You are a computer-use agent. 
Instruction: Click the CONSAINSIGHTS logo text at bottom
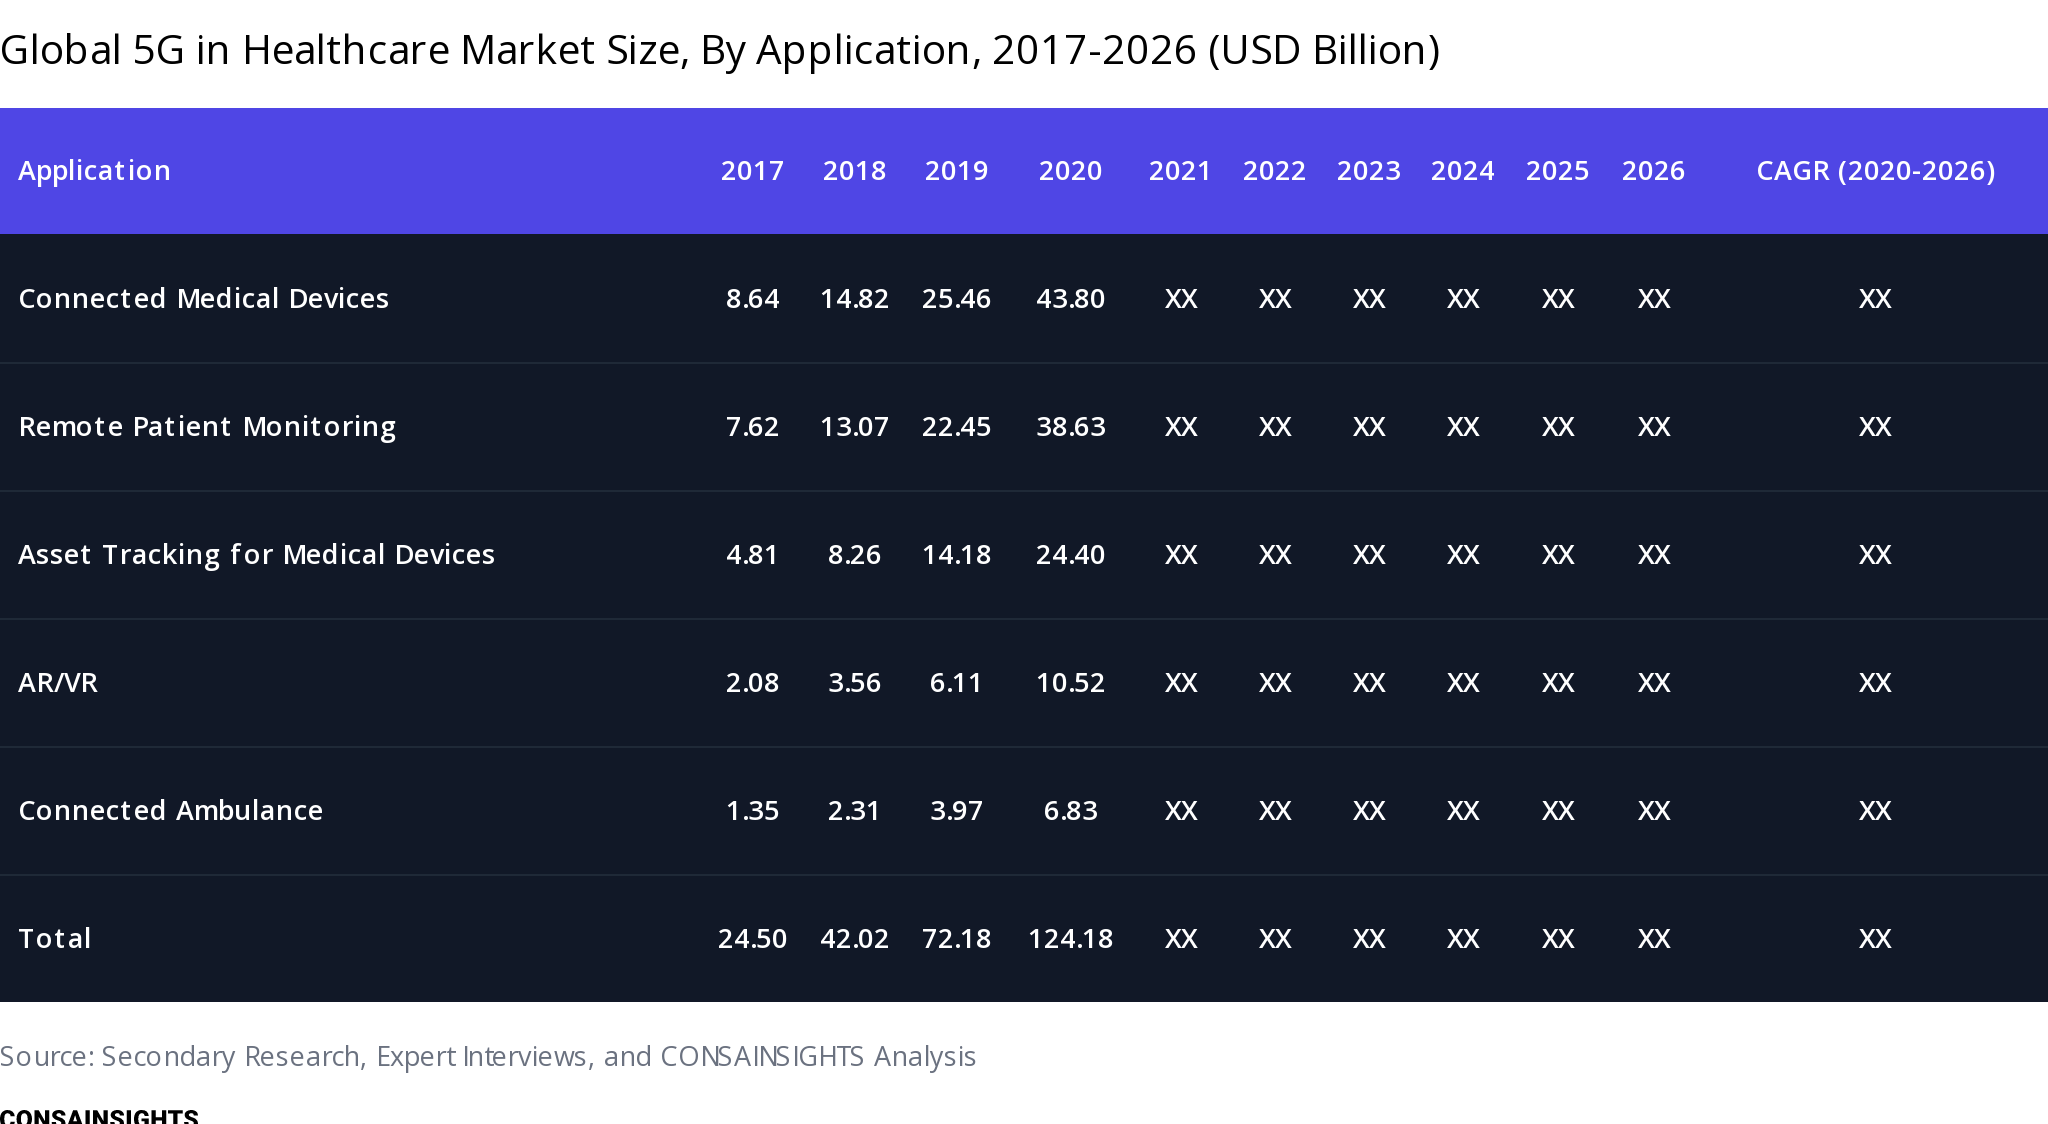click(x=99, y=1115)
